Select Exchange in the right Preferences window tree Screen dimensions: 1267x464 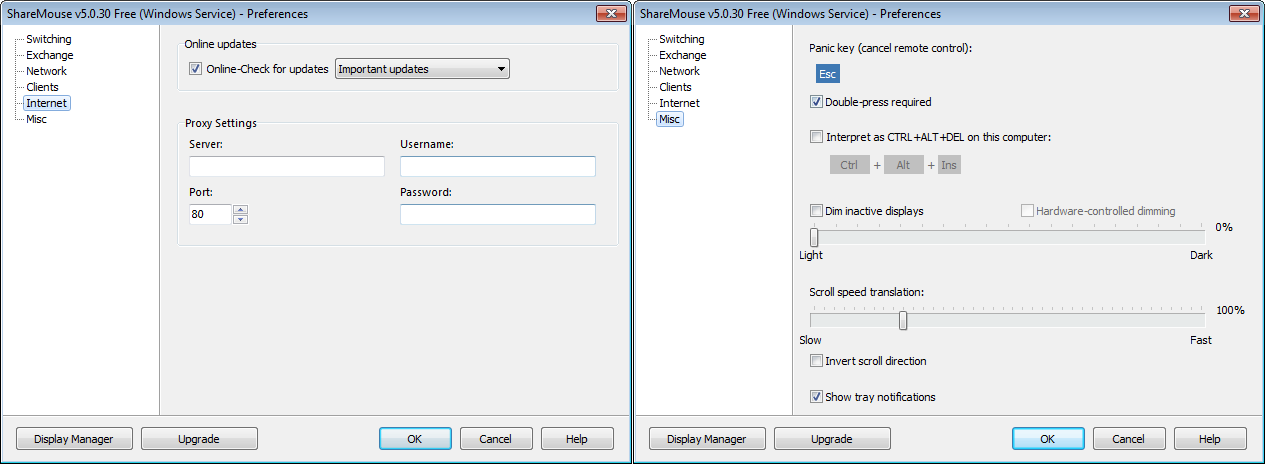coord(682,55)
